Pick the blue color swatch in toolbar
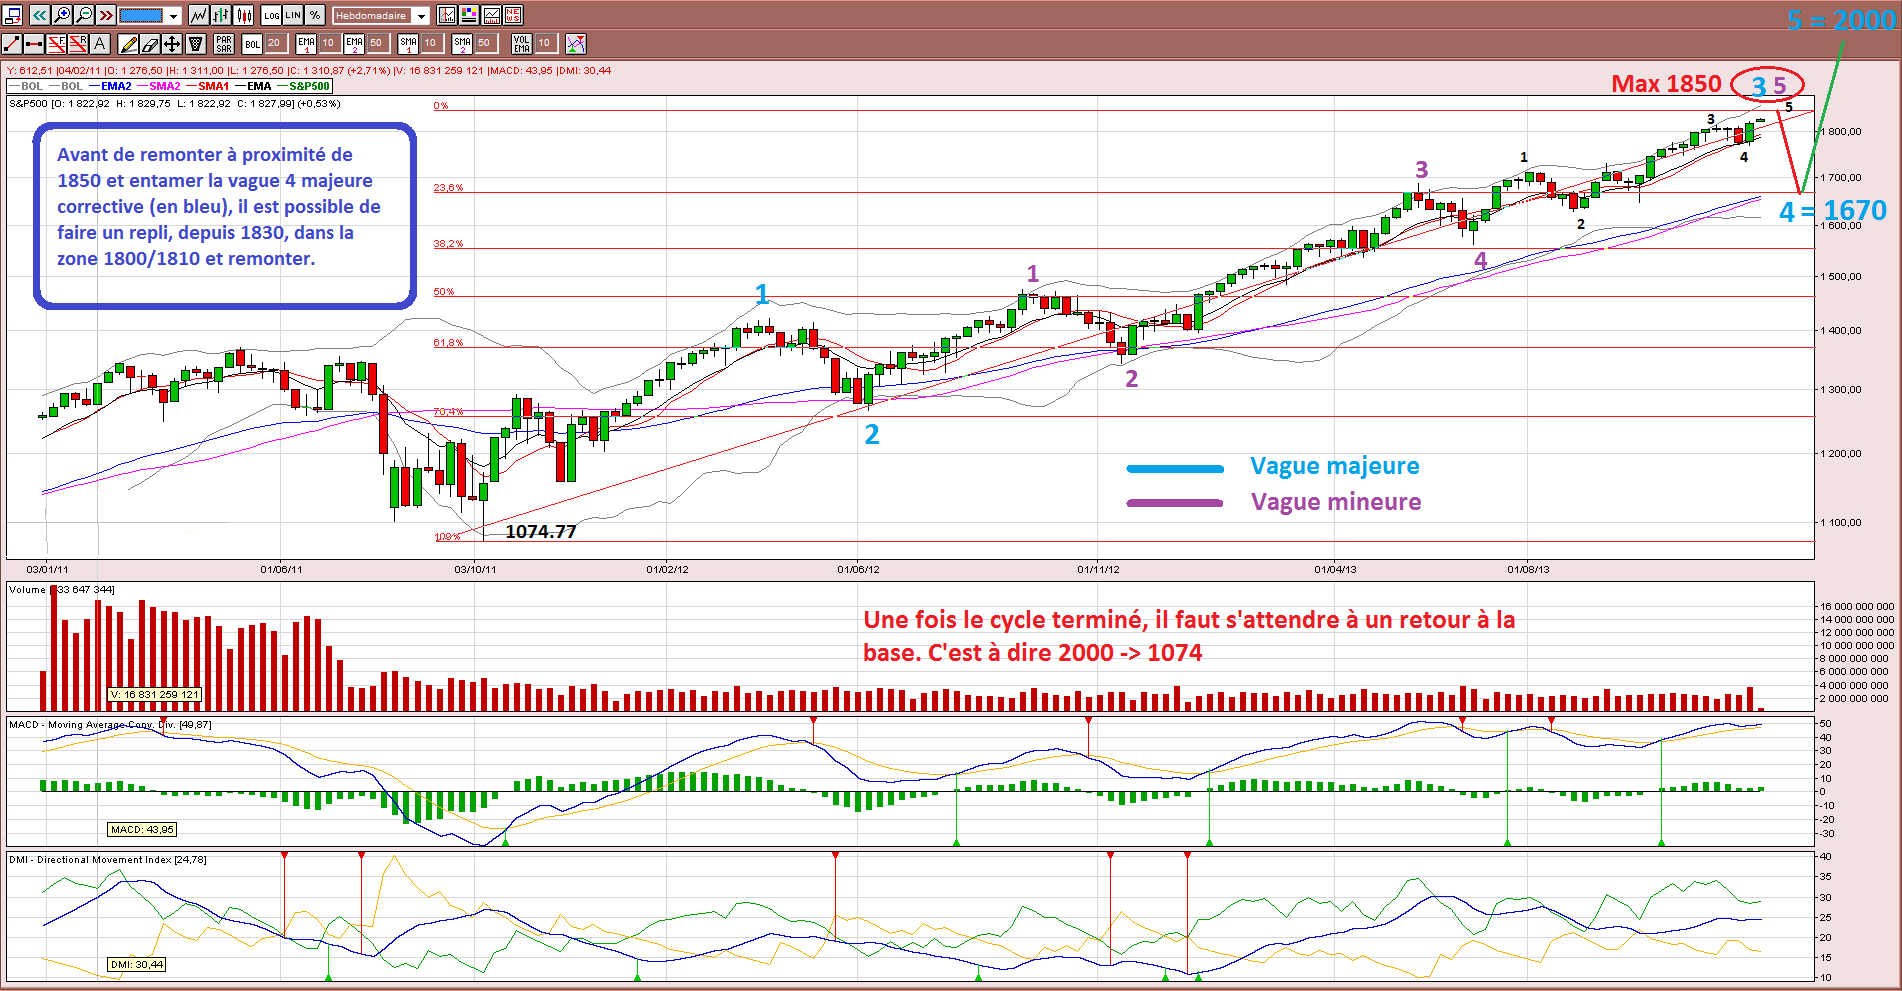The height and width of the screenshot is (991, 1902). [141, 16]
